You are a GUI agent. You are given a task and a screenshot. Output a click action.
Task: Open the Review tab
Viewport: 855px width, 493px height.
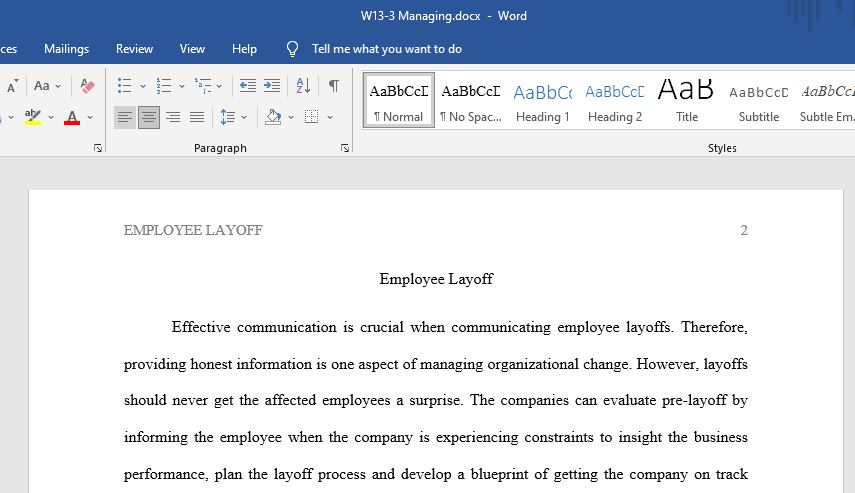[x=134, y=49]
